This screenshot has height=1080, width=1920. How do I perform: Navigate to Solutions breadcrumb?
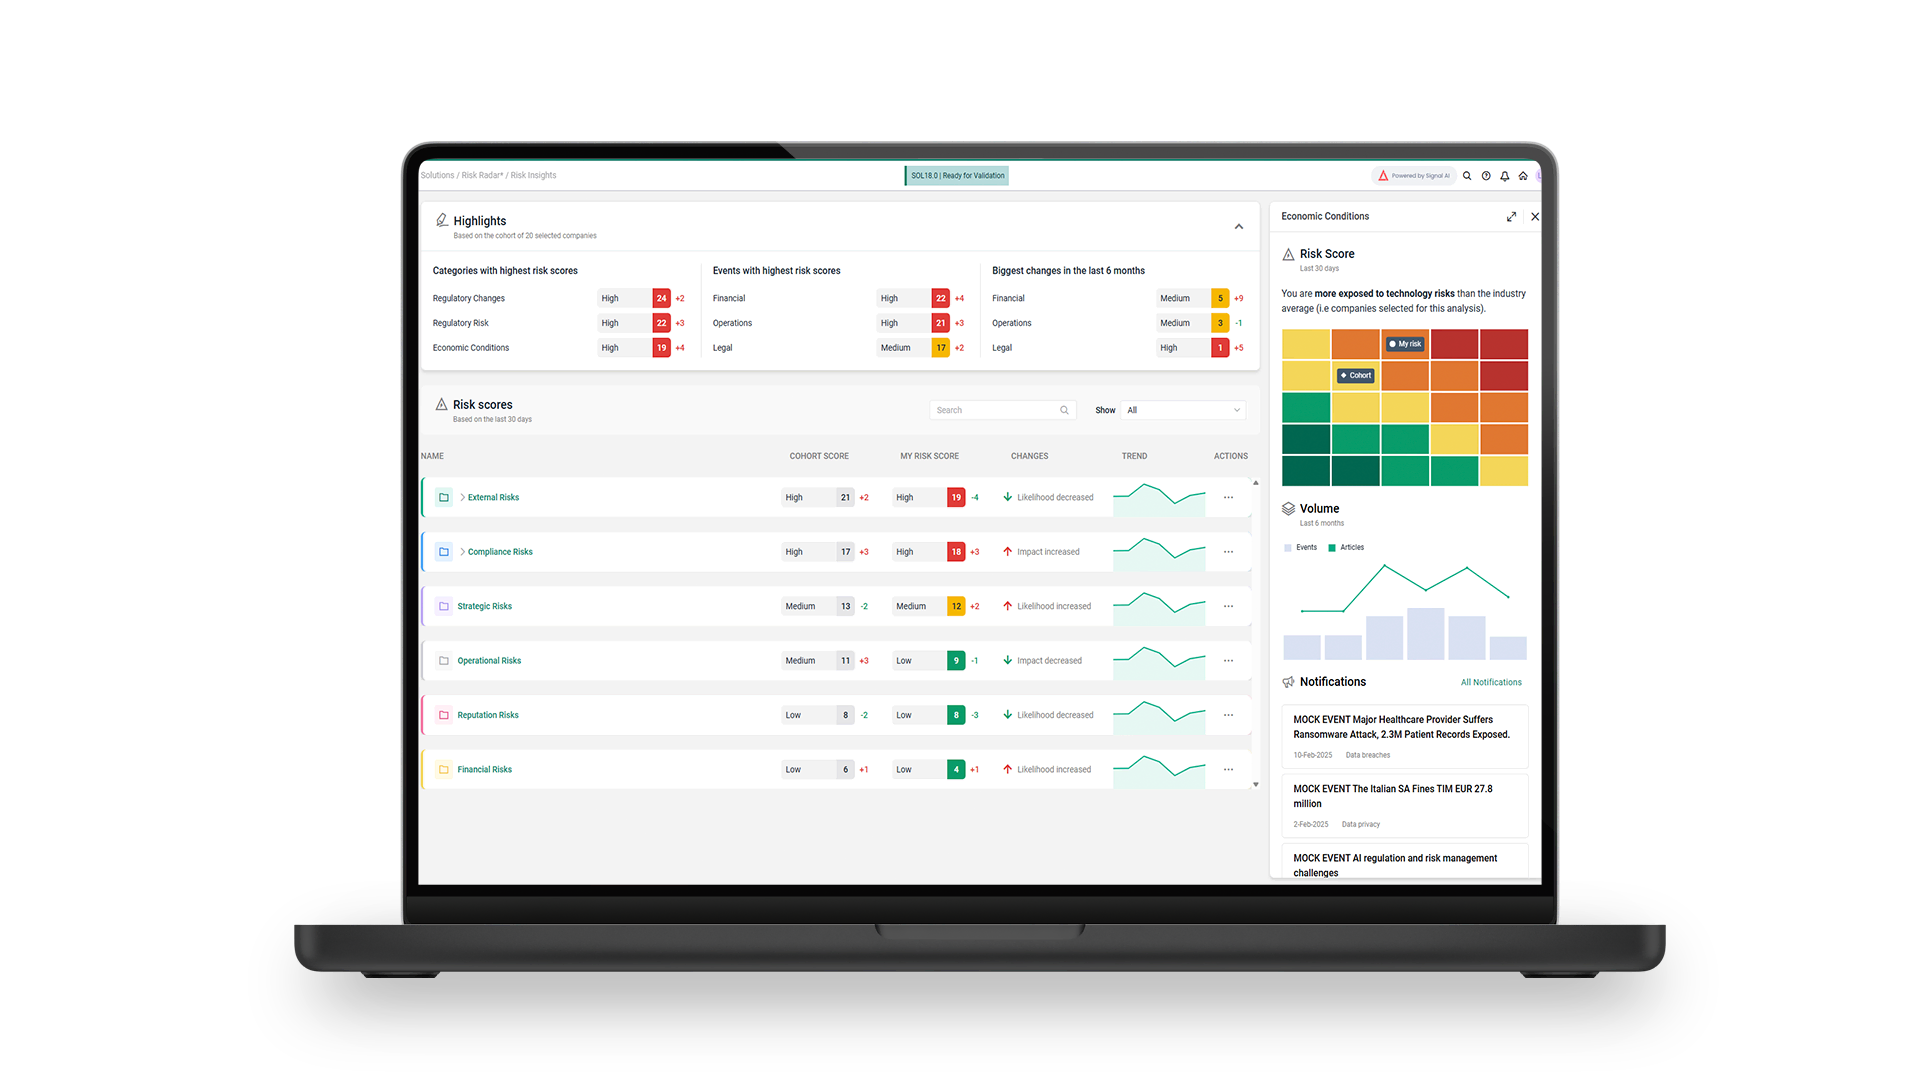click(x=437, y=176)
